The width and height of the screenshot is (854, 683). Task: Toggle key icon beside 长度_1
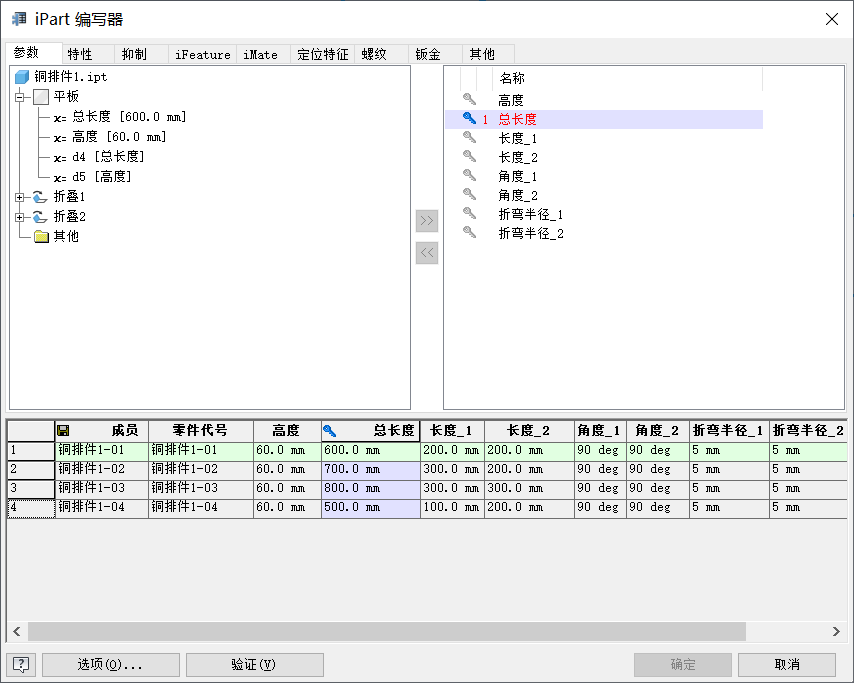point(469,137)
